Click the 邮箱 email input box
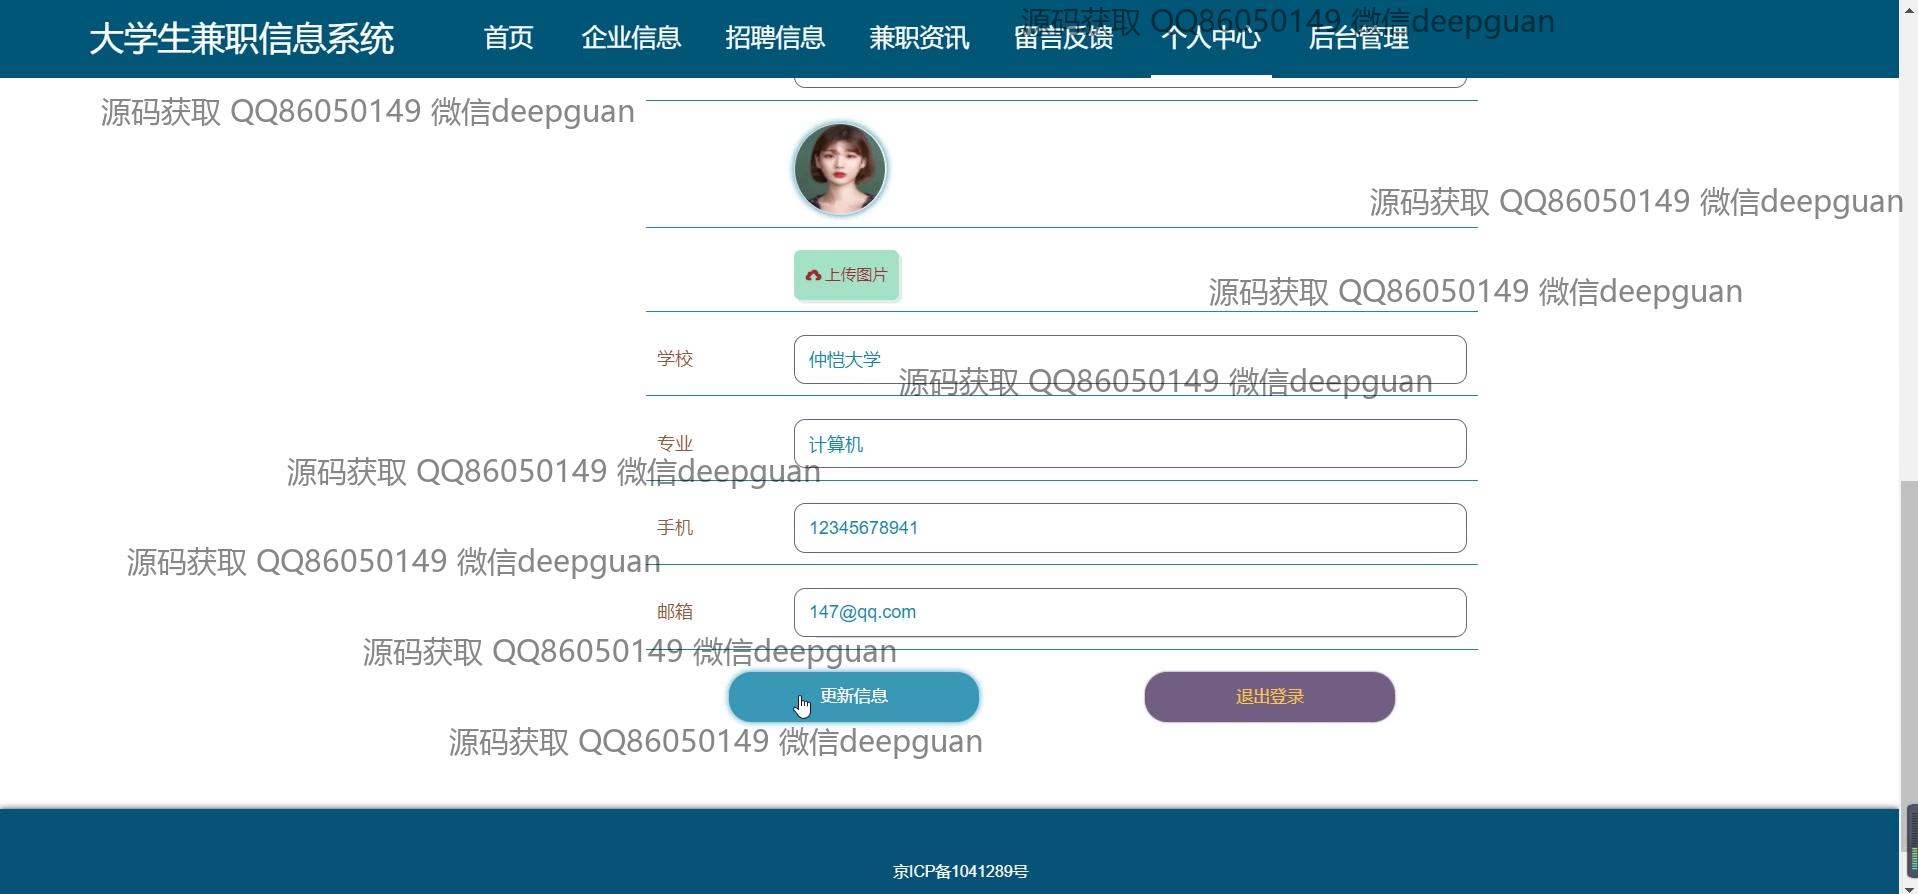This screenshot has width=1918, height=894. tap(1129, 612)
